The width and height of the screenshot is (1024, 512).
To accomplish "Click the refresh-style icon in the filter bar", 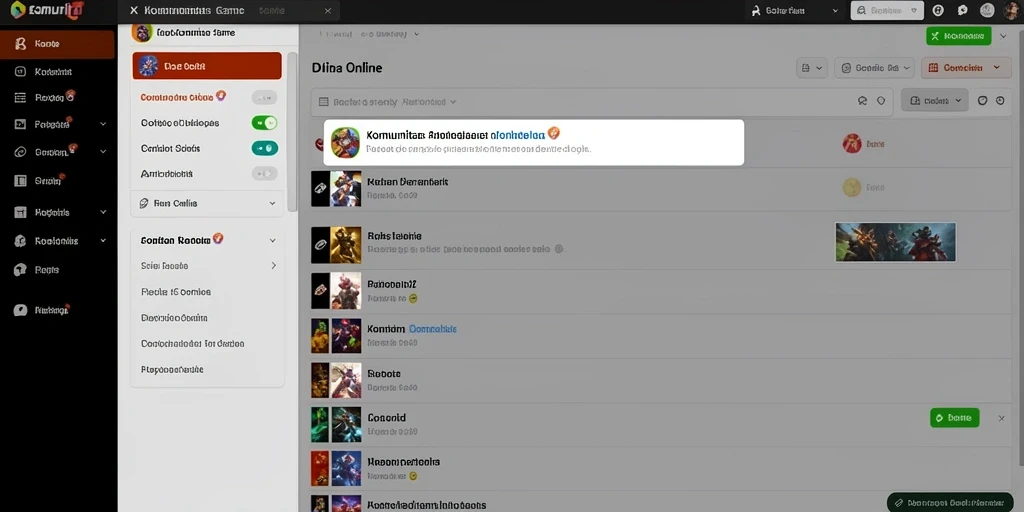I will click(862, 101).
